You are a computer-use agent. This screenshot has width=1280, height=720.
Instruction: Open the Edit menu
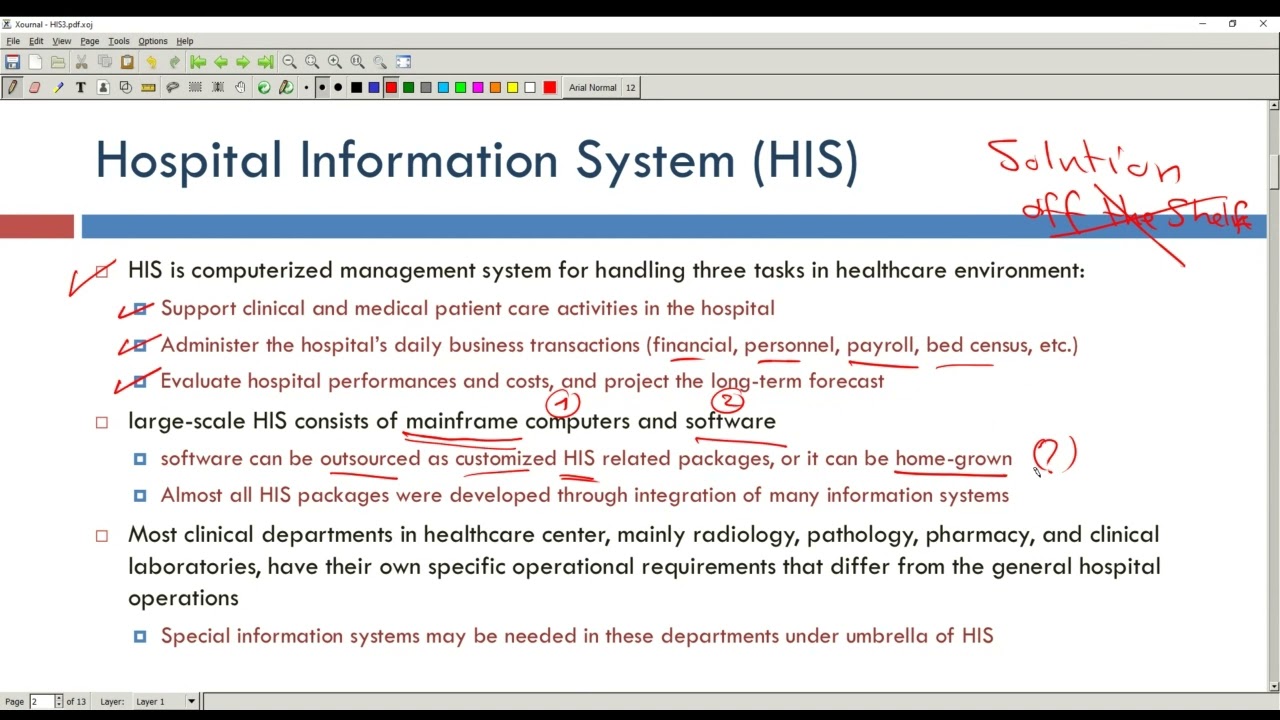click(36, 41)
